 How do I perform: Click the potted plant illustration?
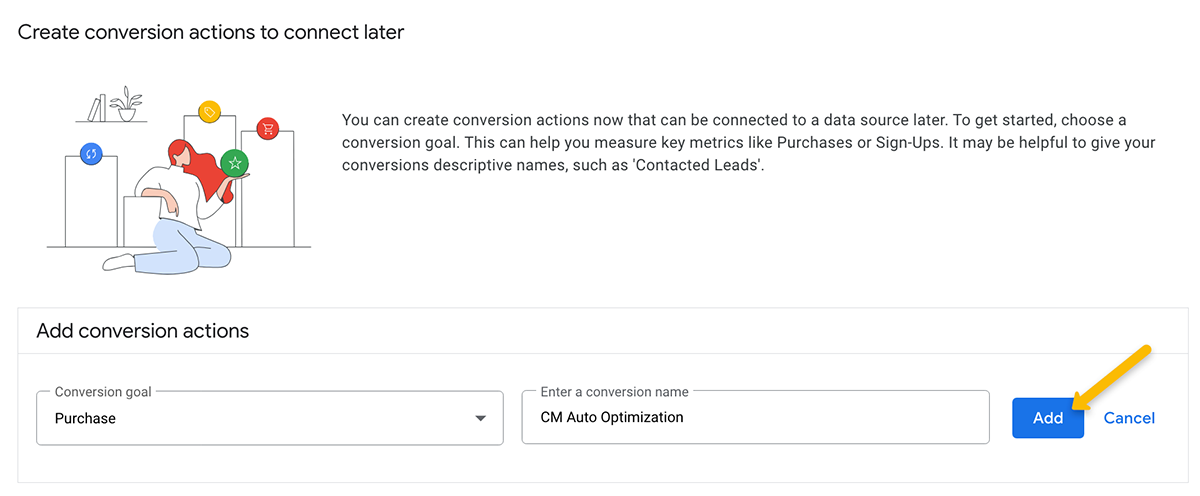click(126, 104)
